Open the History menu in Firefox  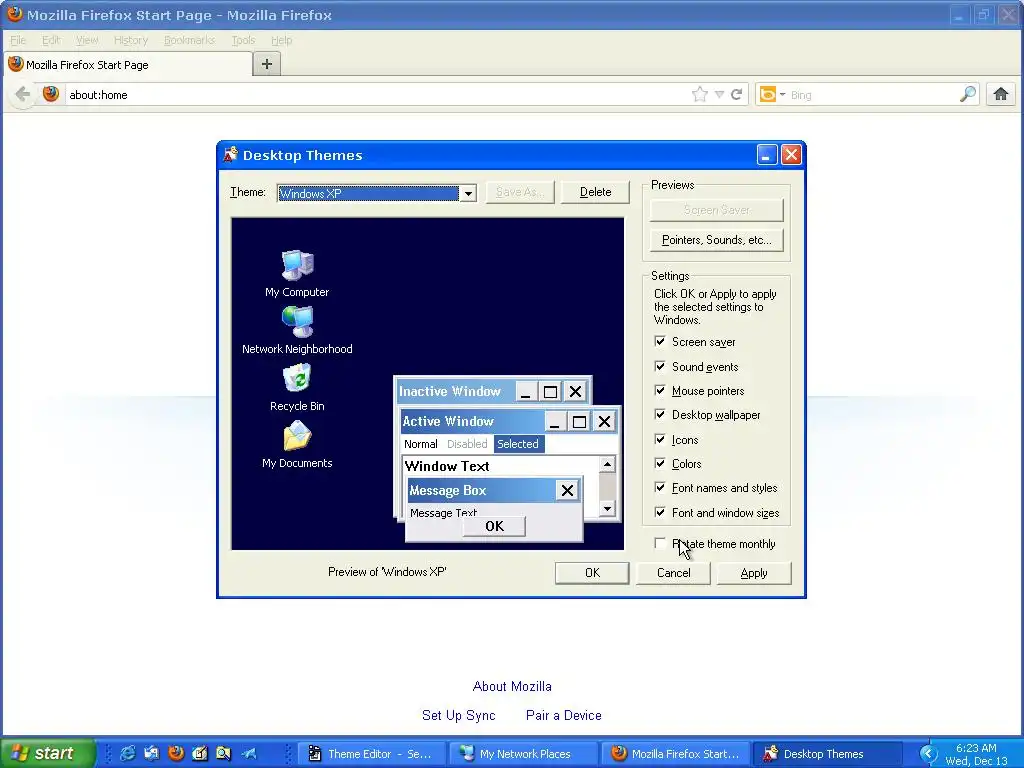(131, 40)
